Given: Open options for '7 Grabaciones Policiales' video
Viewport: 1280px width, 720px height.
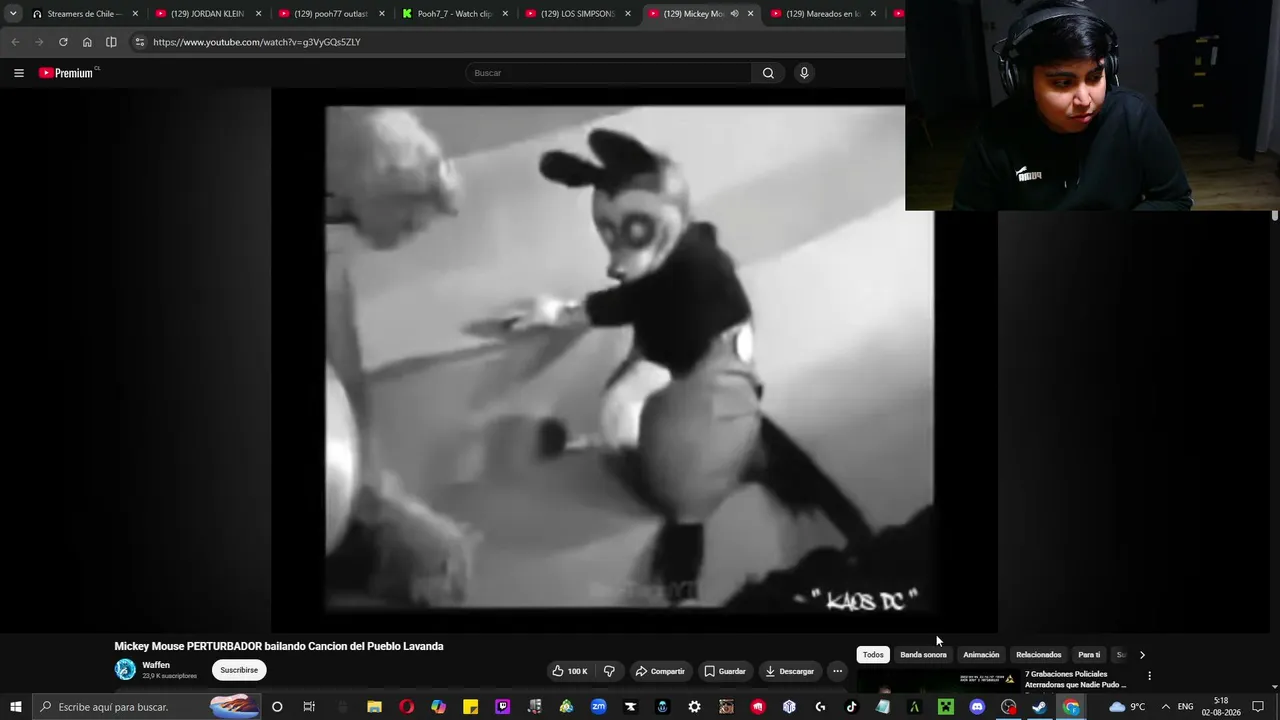Looking at the screenshot, I should pos(1149,676).
